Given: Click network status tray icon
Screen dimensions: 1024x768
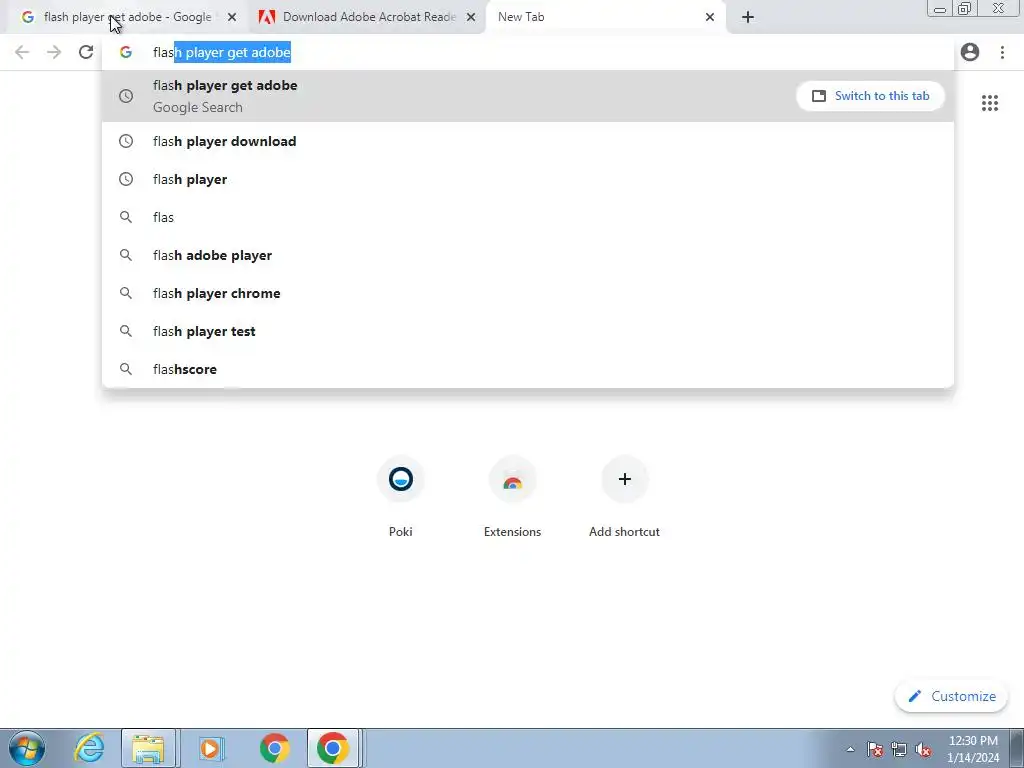Looking at the screenshot, I should tap(899, 749).
